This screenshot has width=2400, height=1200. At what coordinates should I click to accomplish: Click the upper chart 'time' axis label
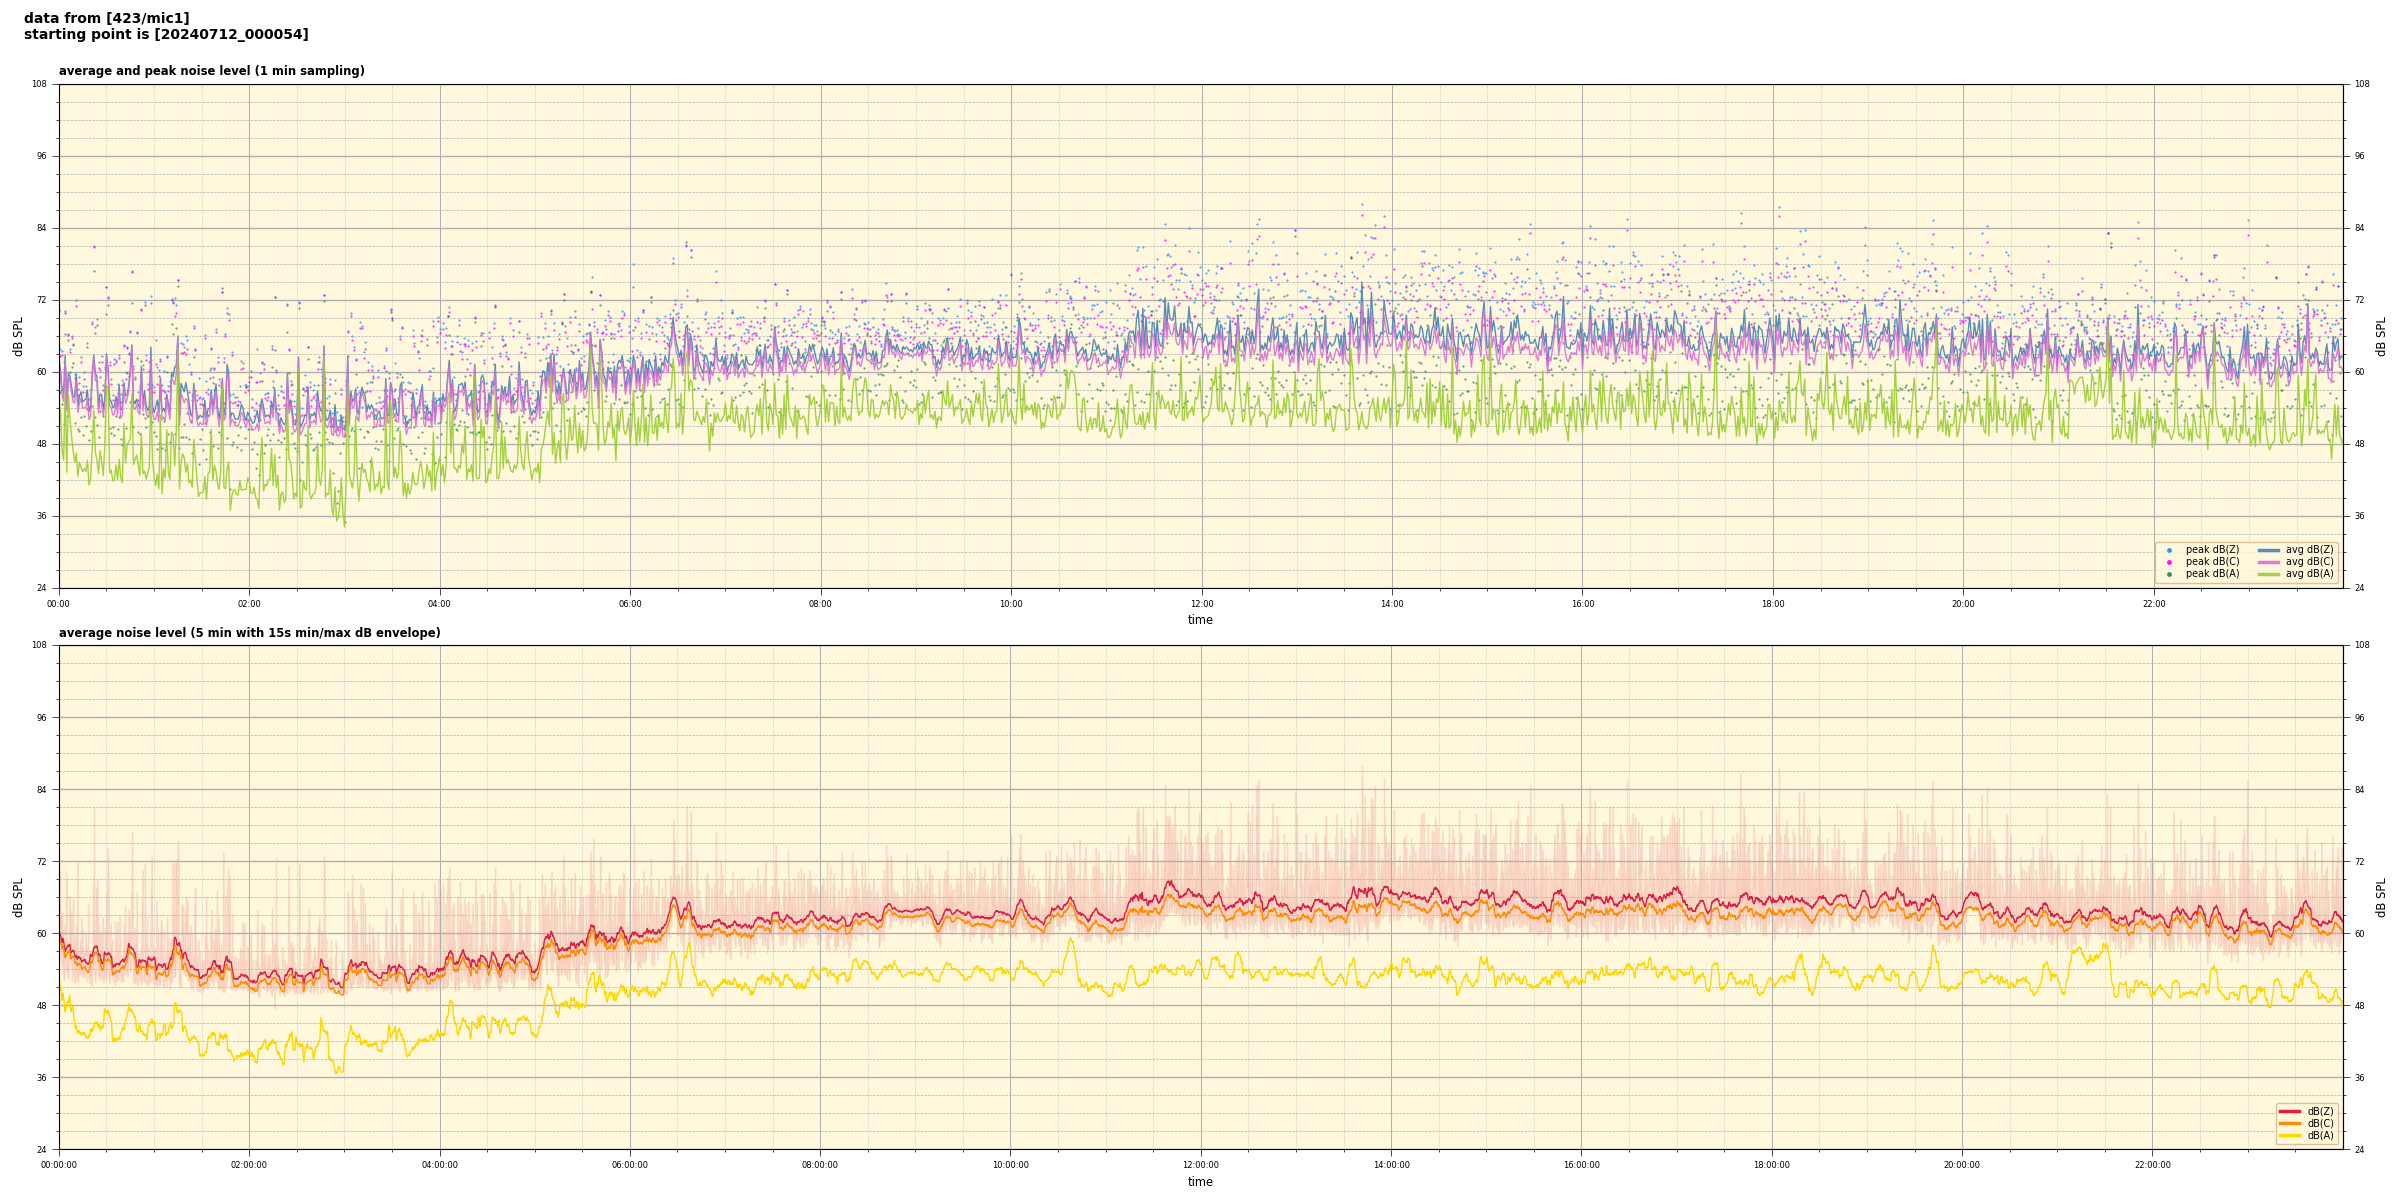[1200, 620]
